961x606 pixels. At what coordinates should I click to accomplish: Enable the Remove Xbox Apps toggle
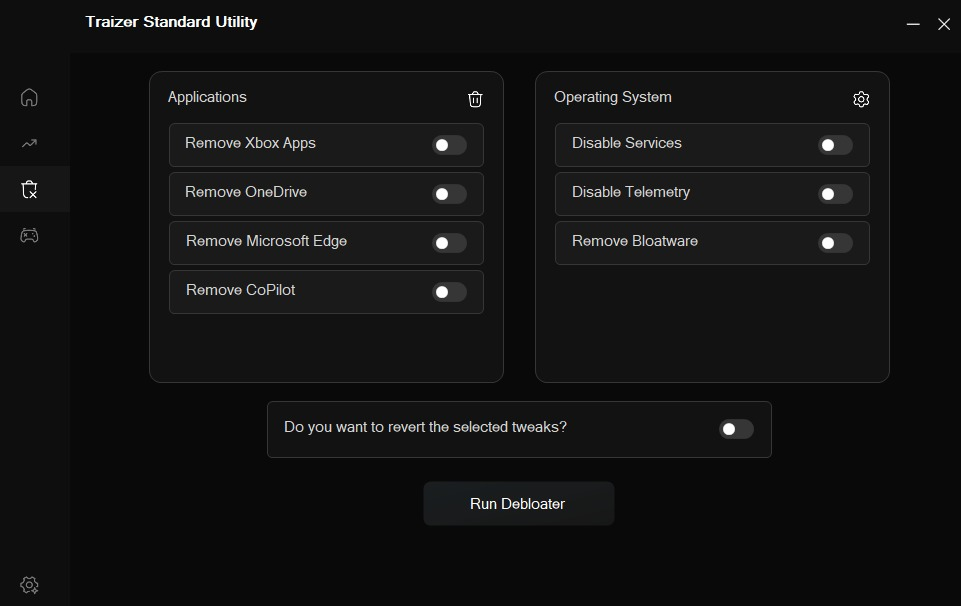click(x=449, y=145)
